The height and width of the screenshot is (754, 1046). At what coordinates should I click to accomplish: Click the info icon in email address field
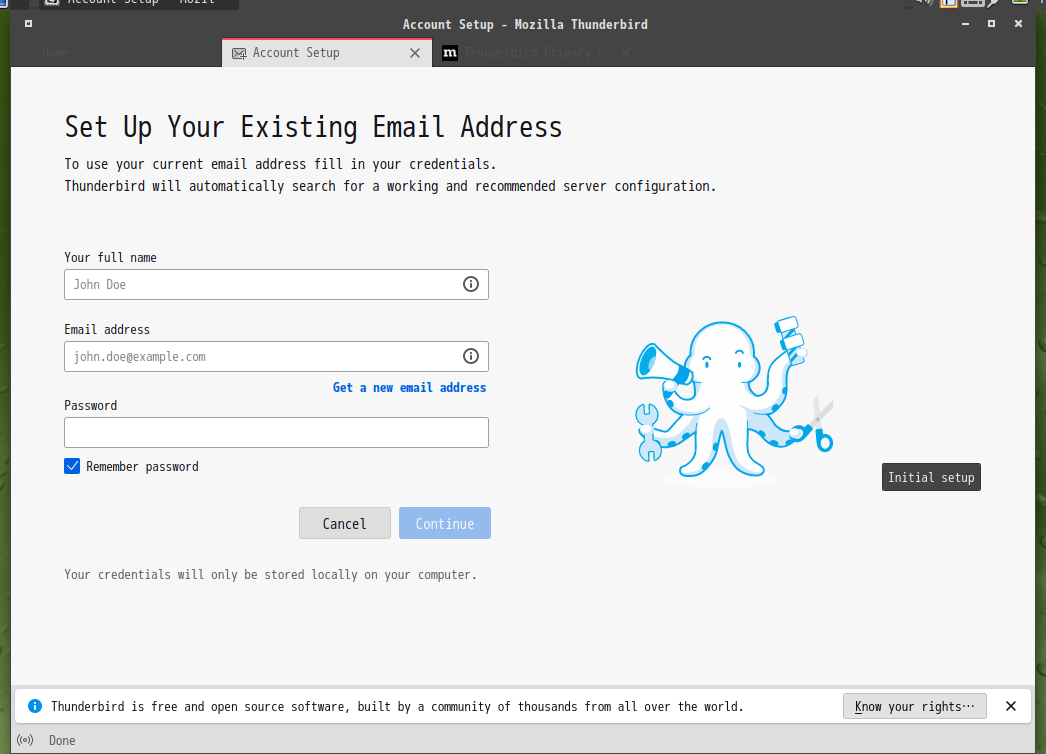pyautogui.click(x=471, y=356)
